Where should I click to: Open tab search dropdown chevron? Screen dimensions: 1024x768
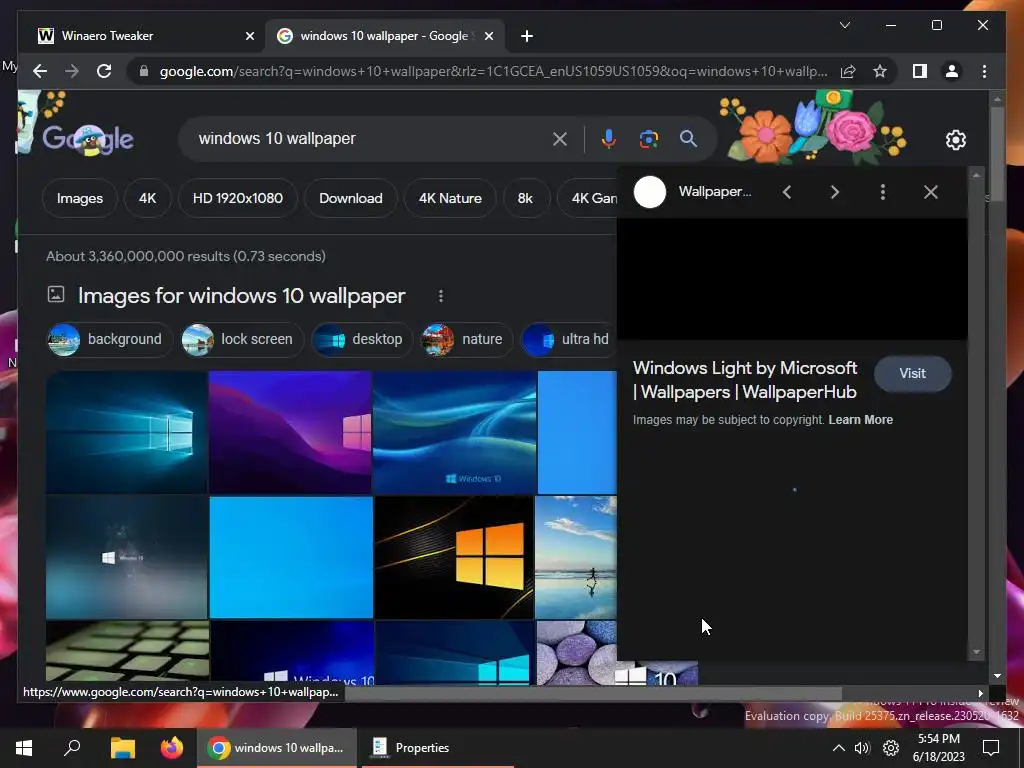click(x=844, y=25)
